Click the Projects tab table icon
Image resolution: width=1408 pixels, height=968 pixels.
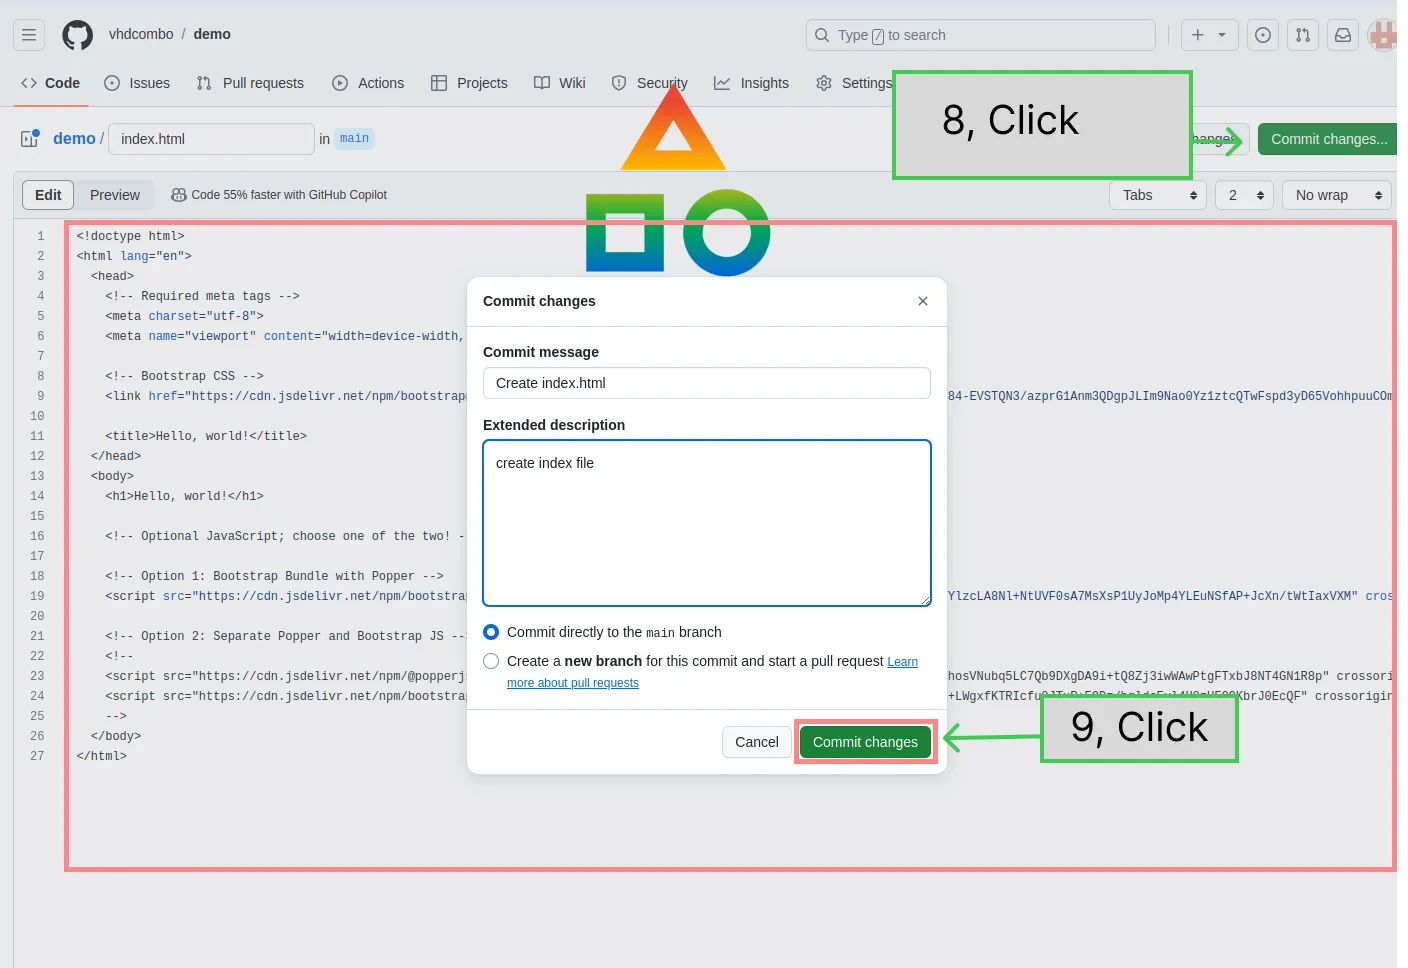(x=439, y=83)
